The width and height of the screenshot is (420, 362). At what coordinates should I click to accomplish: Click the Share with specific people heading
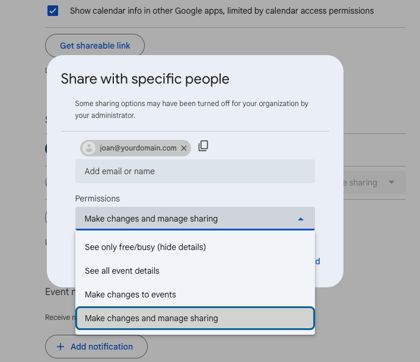(145, 79)
